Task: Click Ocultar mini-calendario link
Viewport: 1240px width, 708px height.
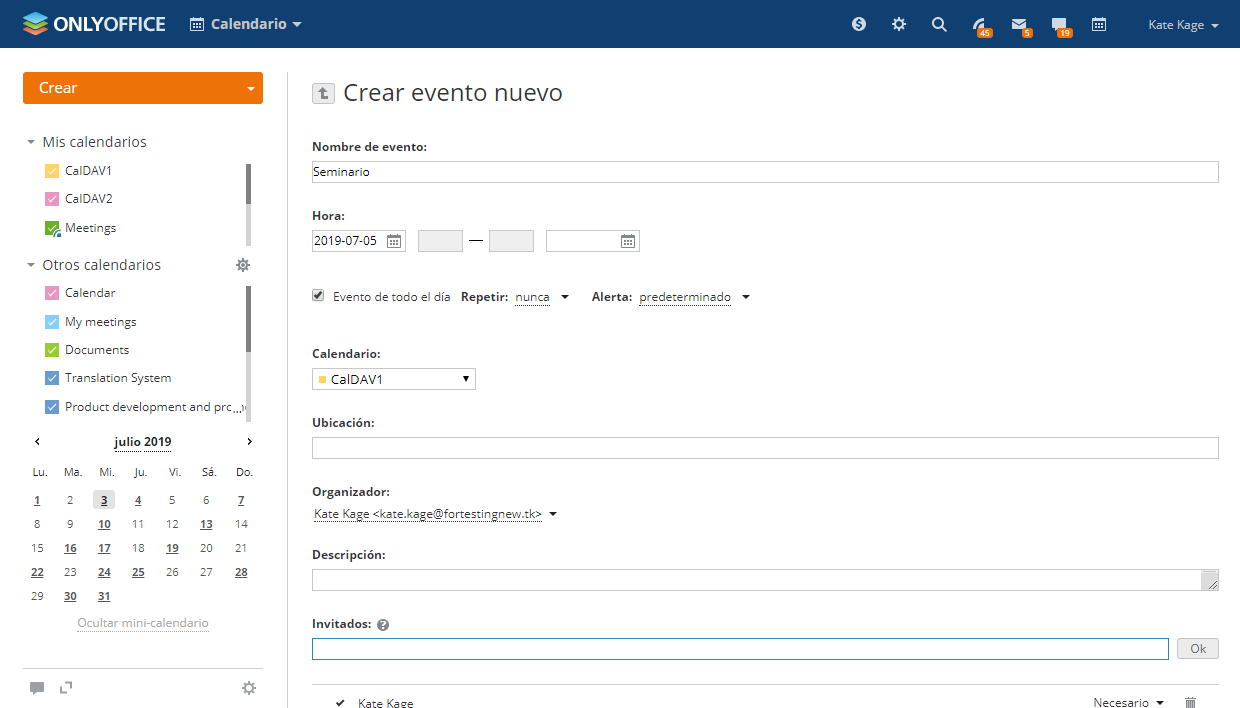Action: (143, 623)
